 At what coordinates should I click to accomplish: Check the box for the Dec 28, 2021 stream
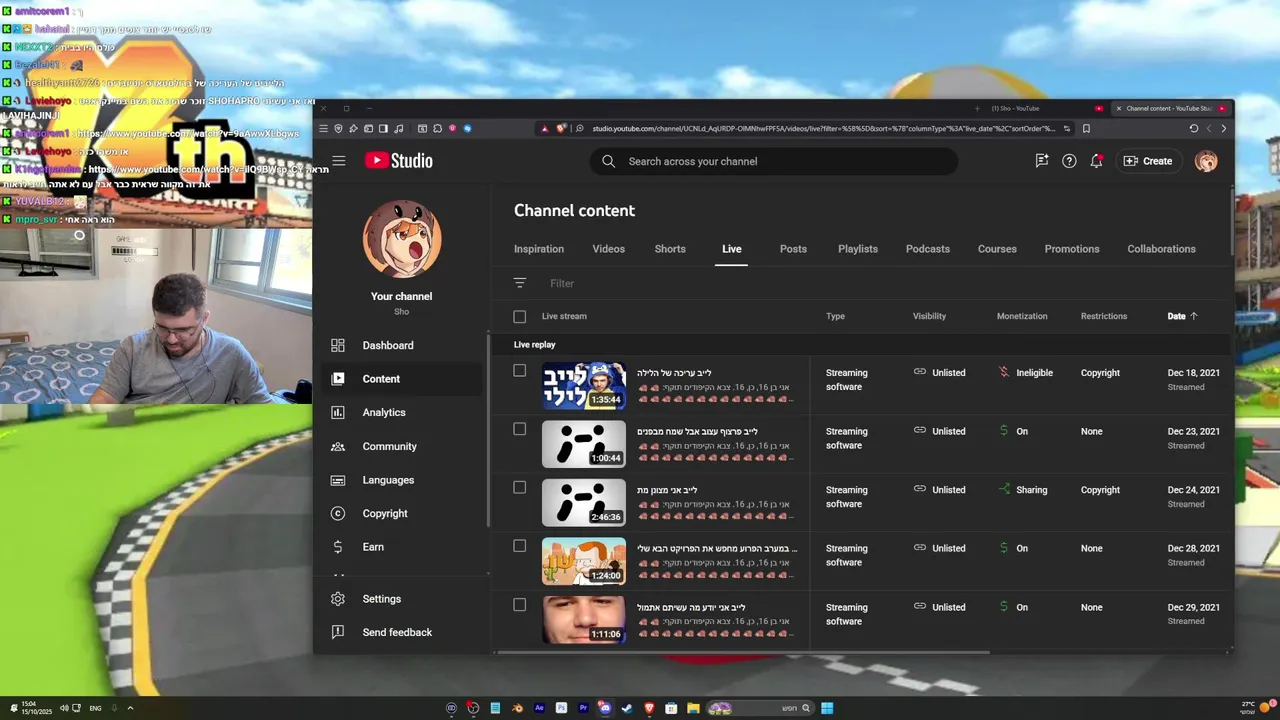(x=519, y=546)
